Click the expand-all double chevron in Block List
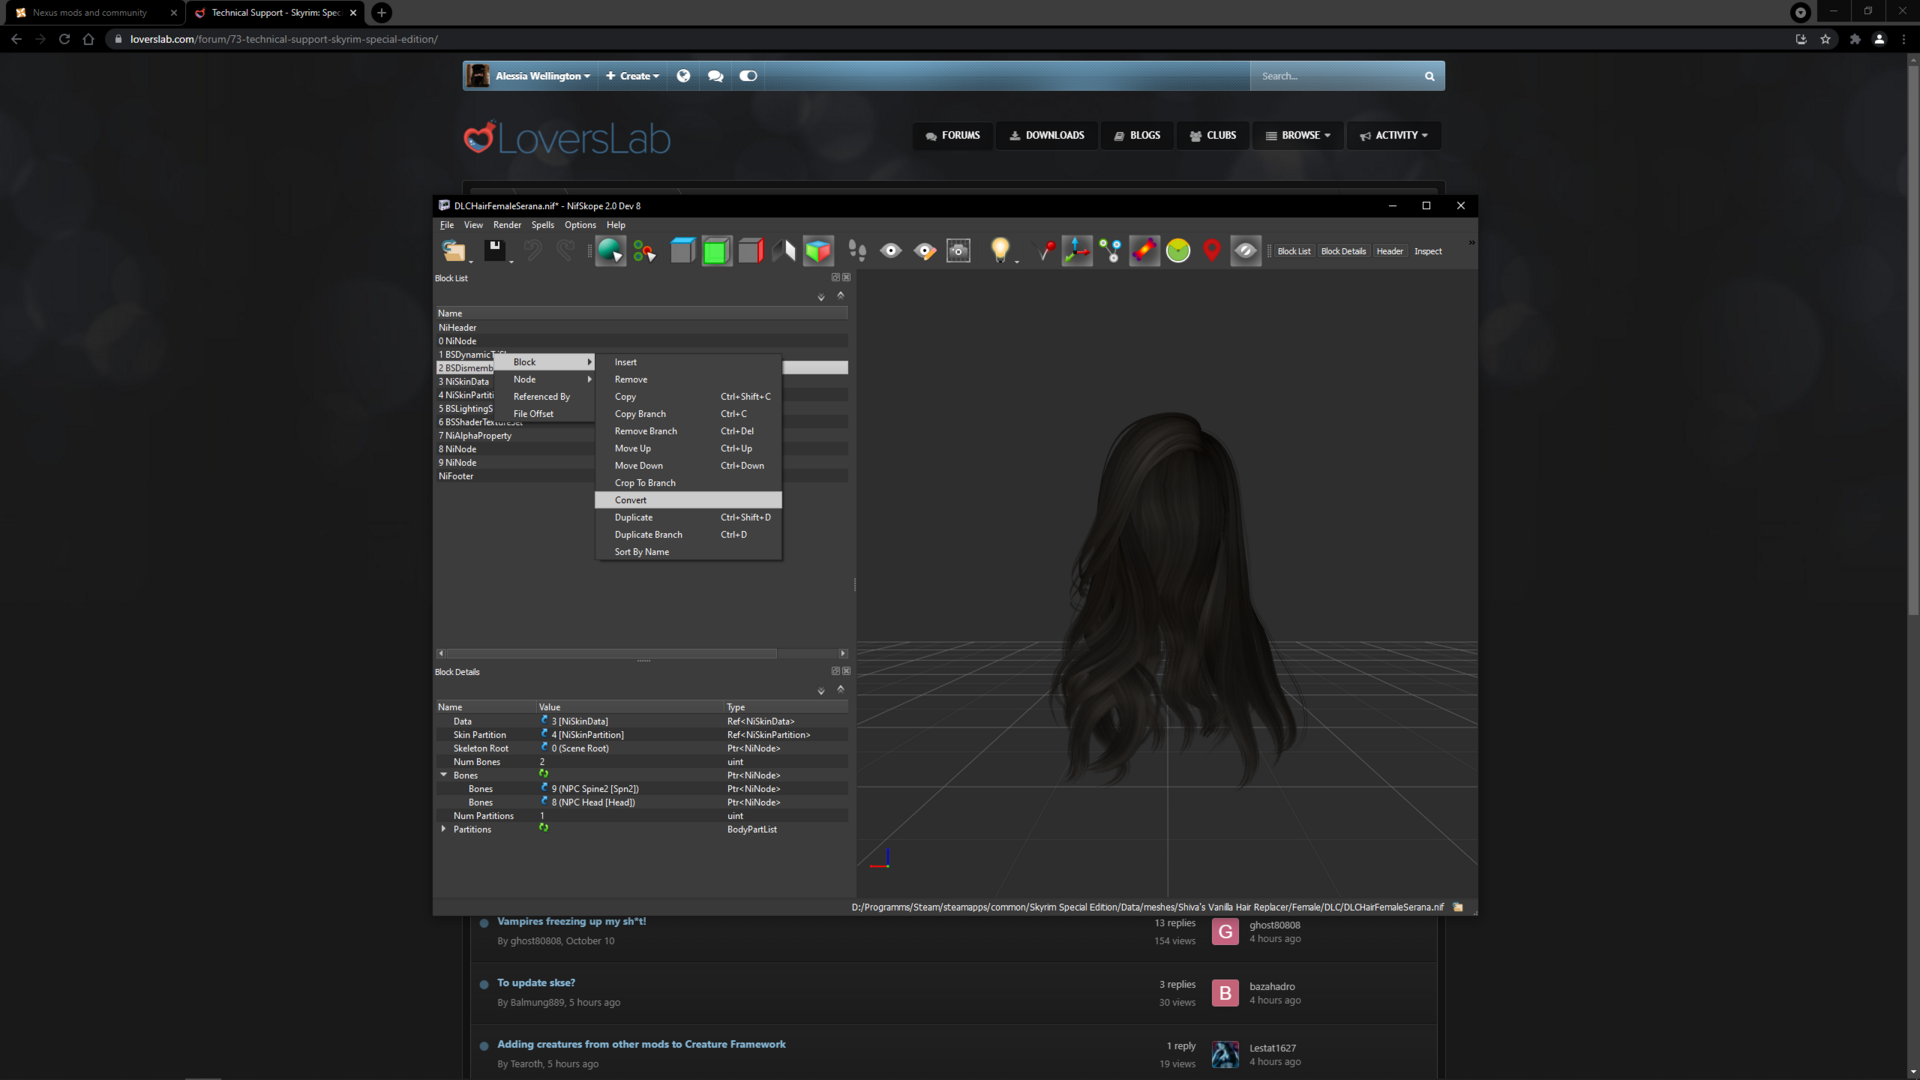The width and height of the screenshot is (1920, 1080). pyautogui.click(x=821, y=297)
